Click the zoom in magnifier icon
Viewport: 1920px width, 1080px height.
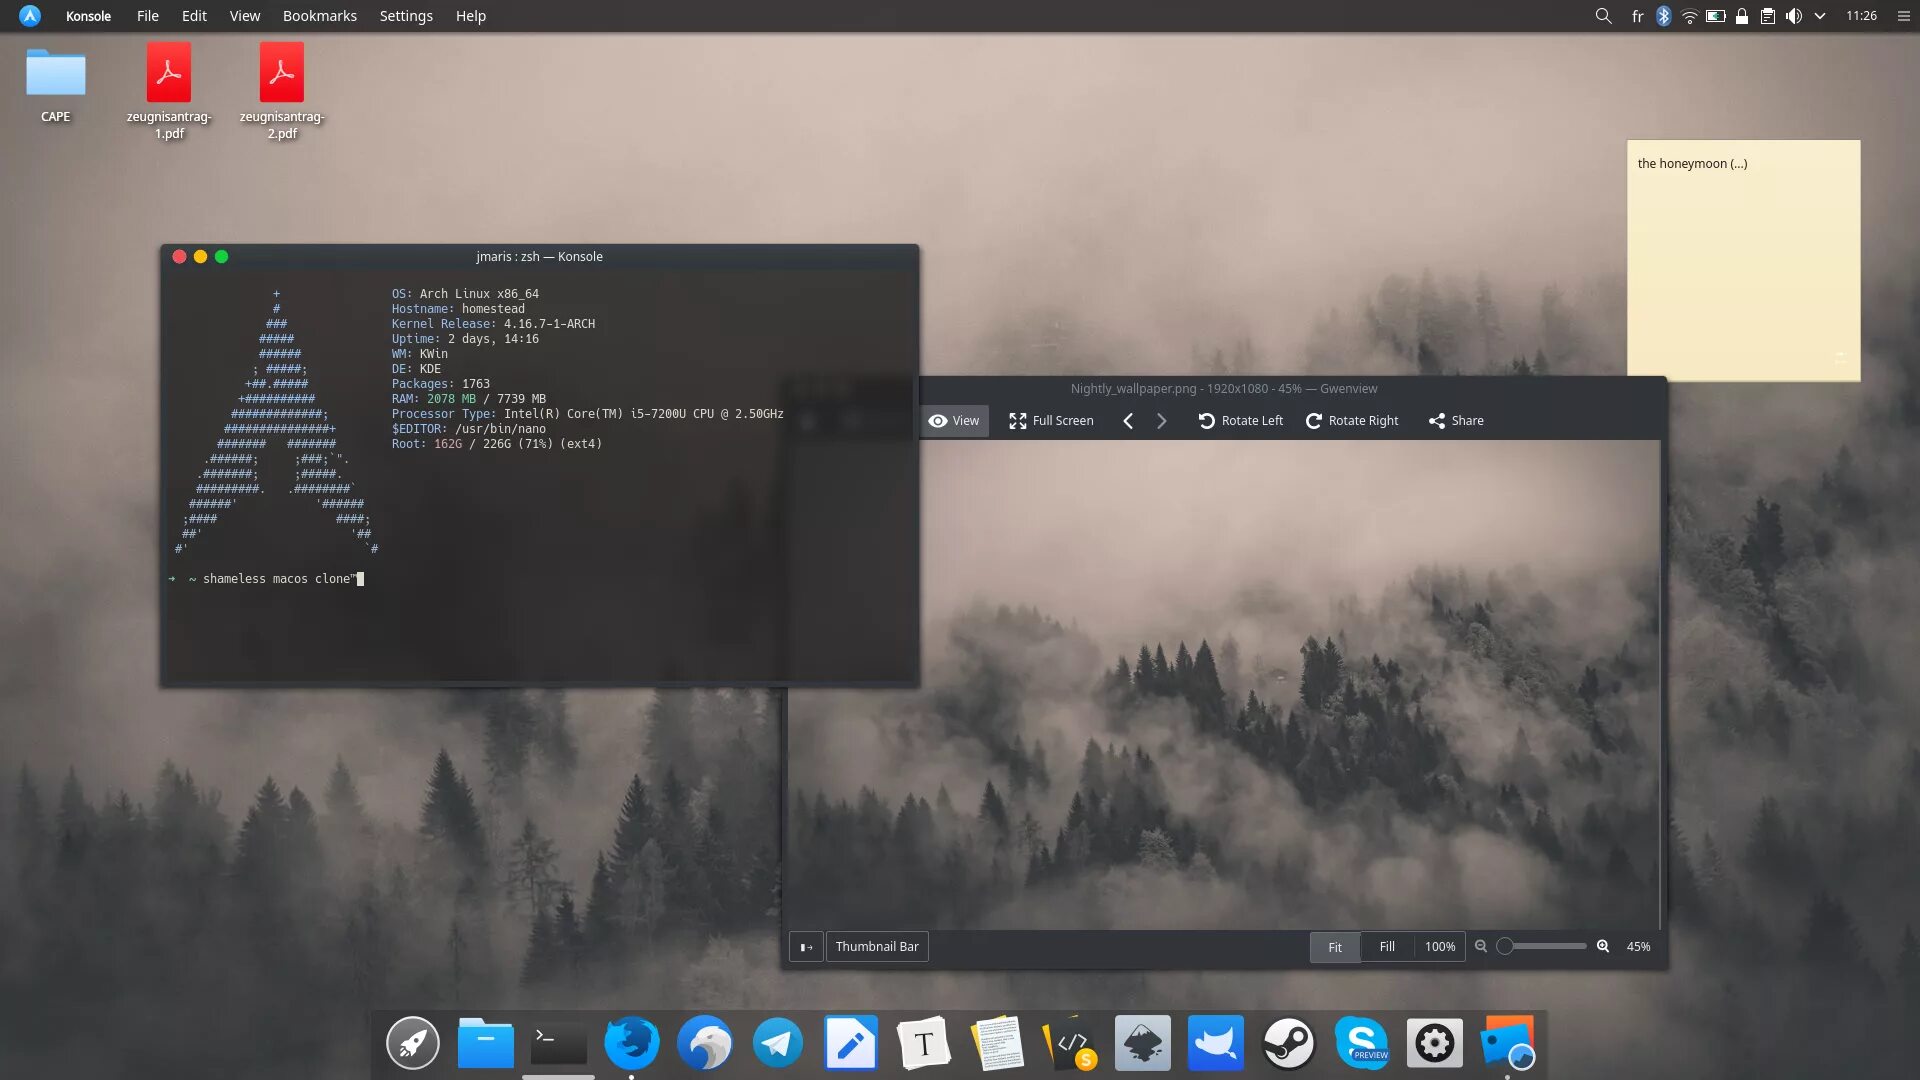(1603, 946)
